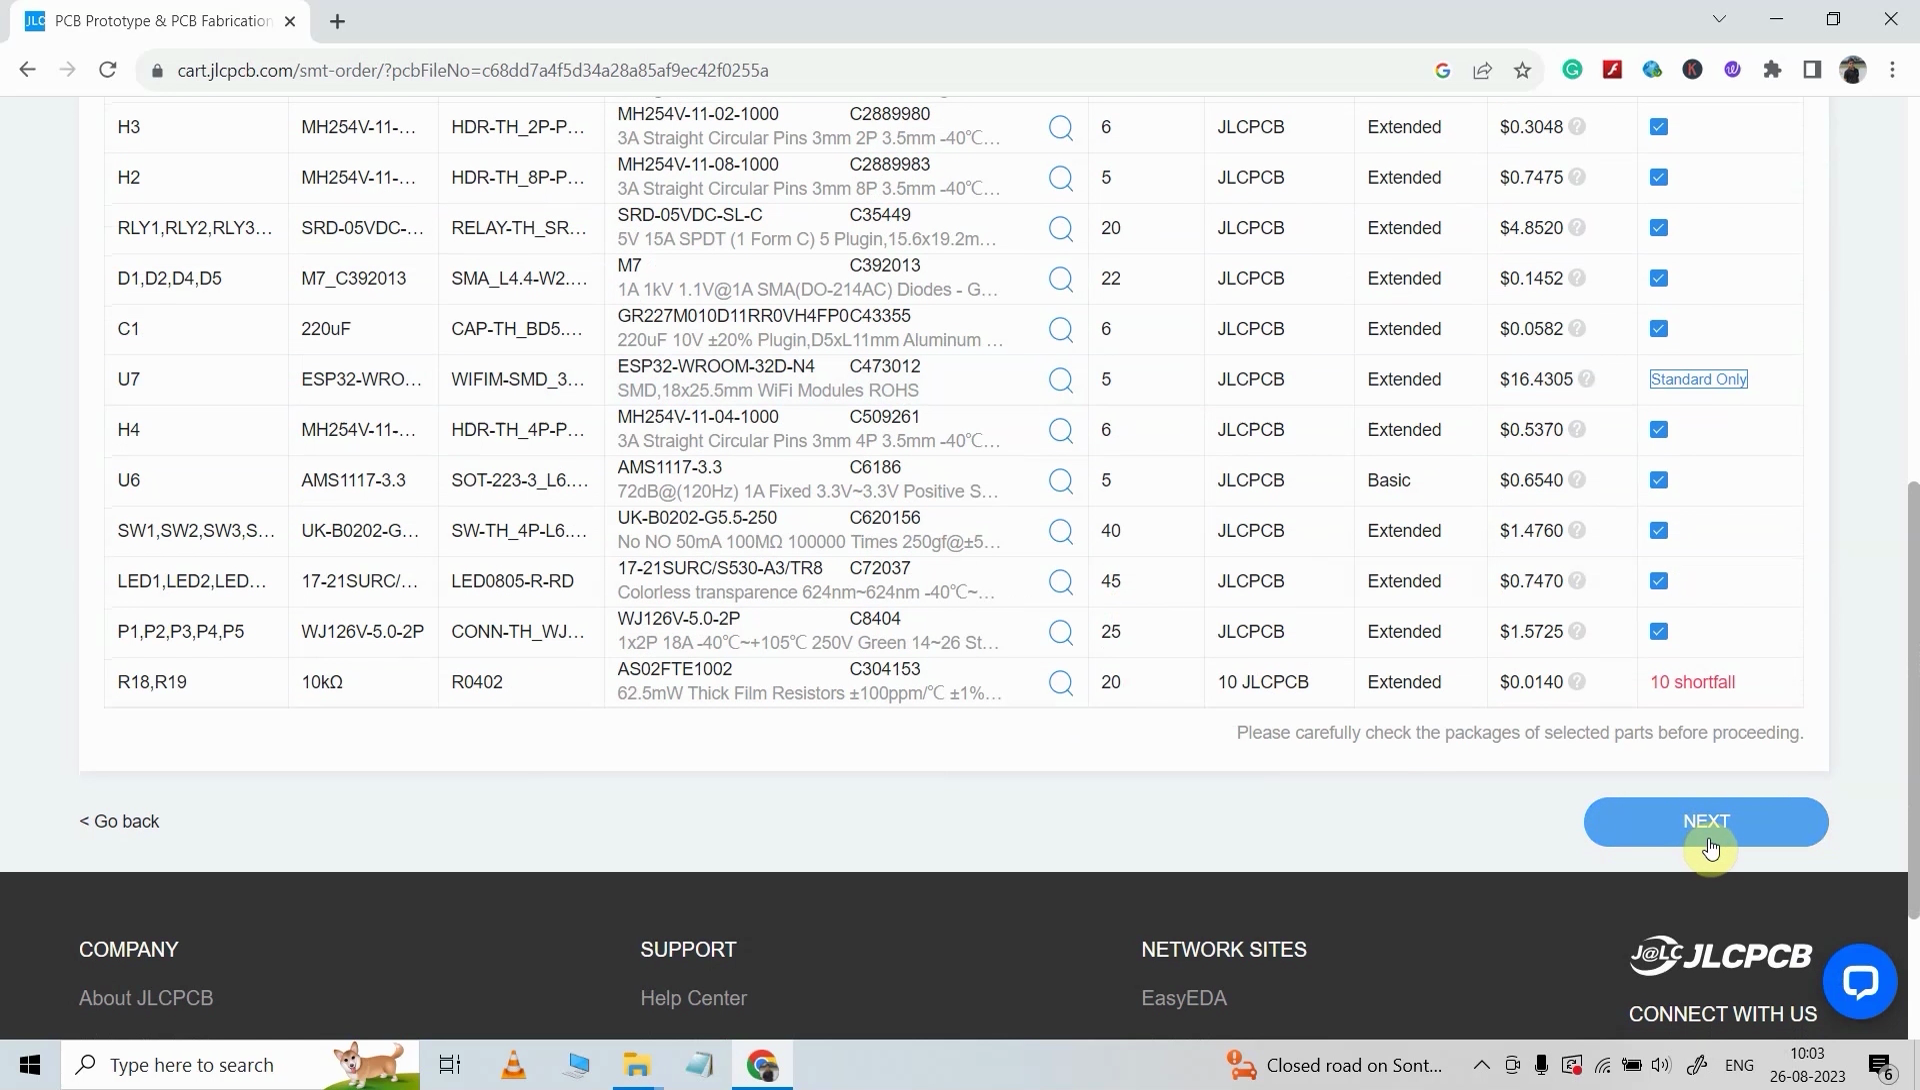This screenshot has height=1090, width=1920.
Task: Uncheck the H3 header row checkbox
Action: [x=1659, y=127]
